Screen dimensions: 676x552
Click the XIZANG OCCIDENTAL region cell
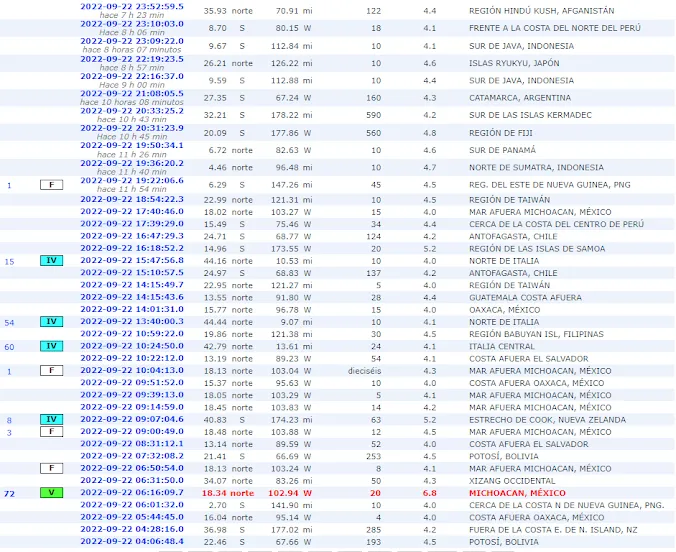[x=512, y=481]
